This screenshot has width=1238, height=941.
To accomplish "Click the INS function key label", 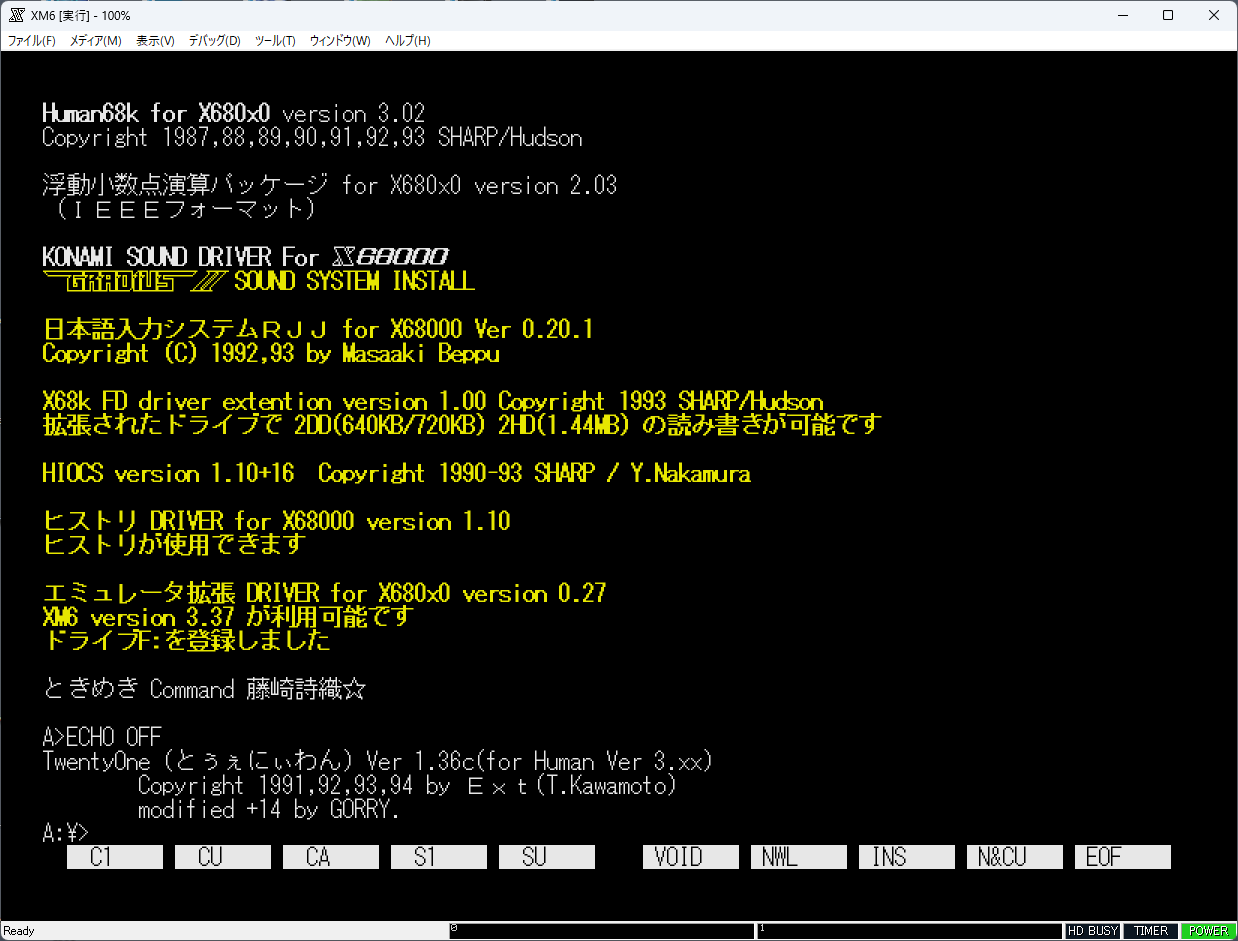I will pyautogui.click(x=906, y=857).
